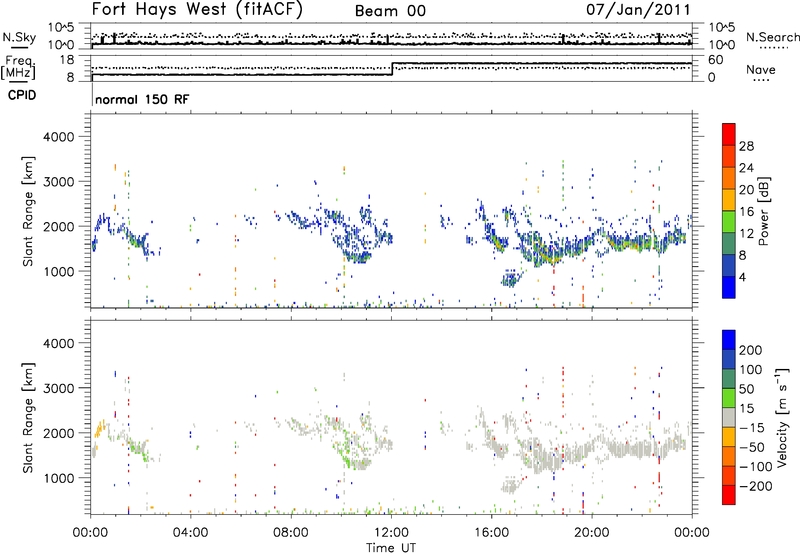The width and height of the screenshot is (800, 554).
Task: Select the 'N.Search' legend label
Action: 772,37
